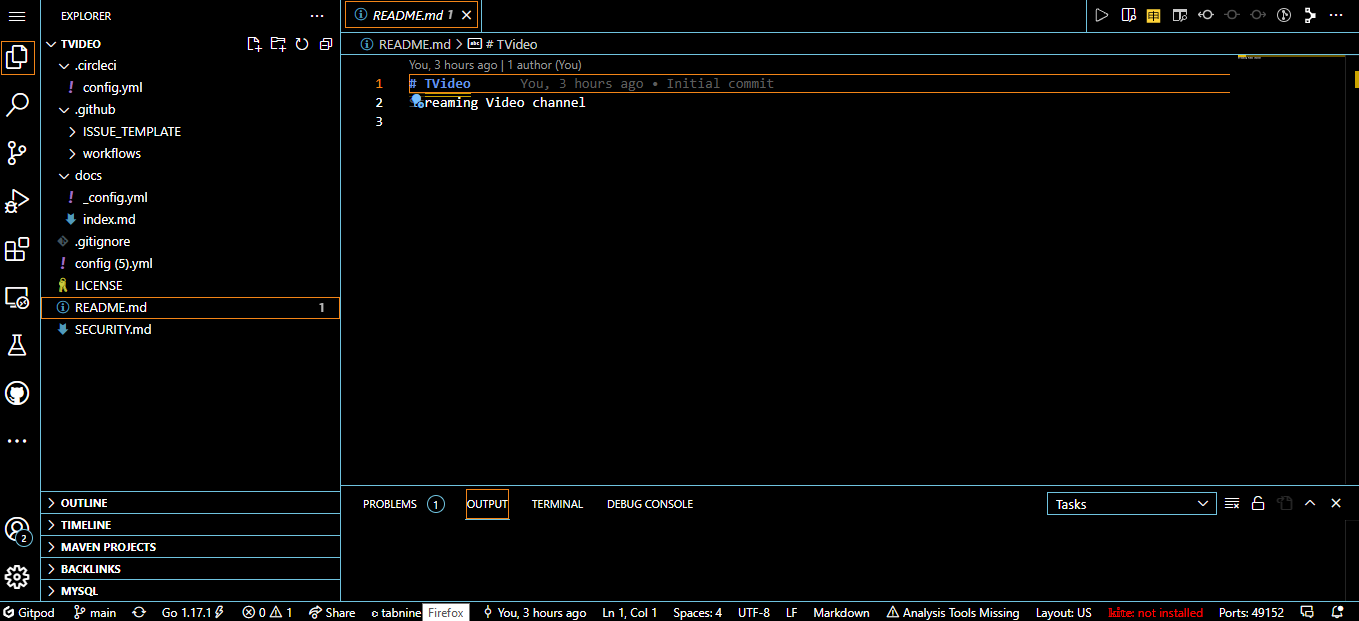The width and height of the screenshot is (1359, 621).
Task: Click the editor minimap scrollbar marker
Action: [1357, 79]
